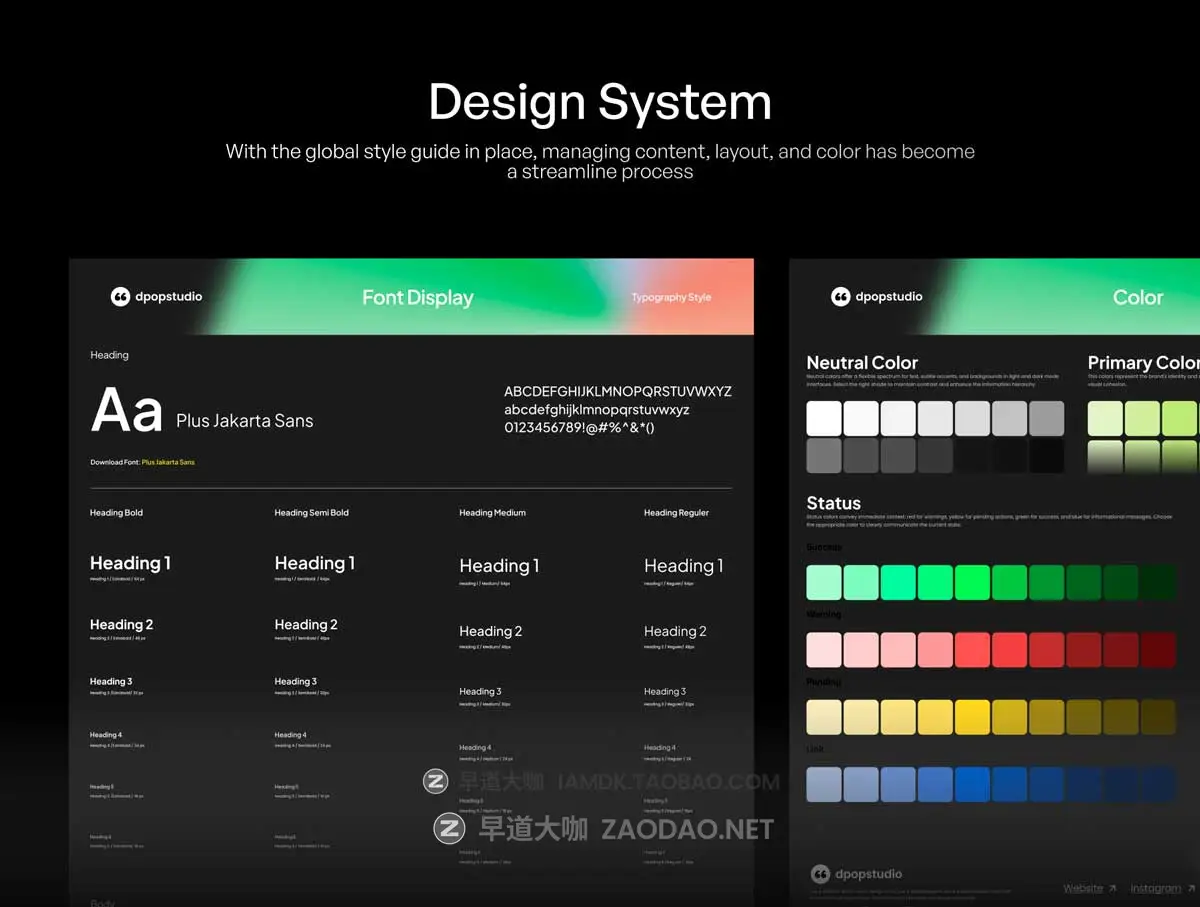The width and height of the screenshot is (1200, 907).
Task: Select the Heading Semi Bold column label
Action: (x=312, y=513)
